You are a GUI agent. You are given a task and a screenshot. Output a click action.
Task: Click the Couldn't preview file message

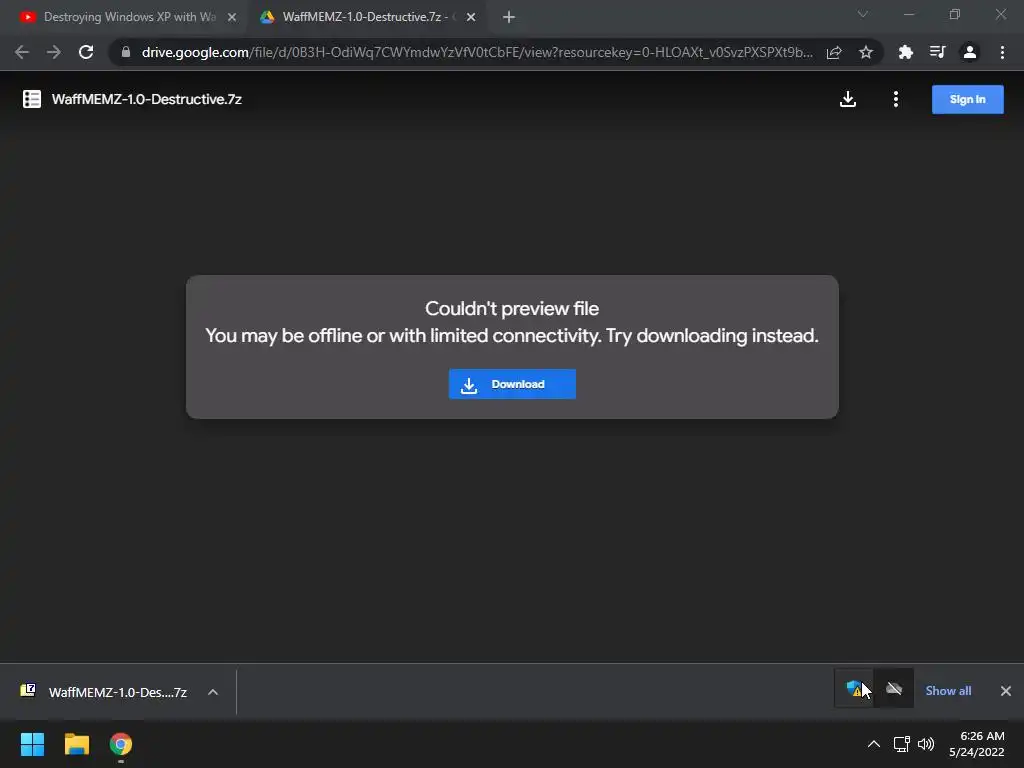click(512, 308)
